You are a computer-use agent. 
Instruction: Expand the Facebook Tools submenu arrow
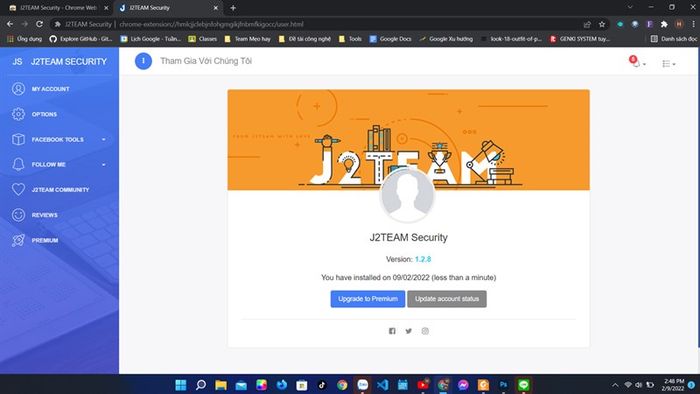pyautogui.click(x=104, y=140)
